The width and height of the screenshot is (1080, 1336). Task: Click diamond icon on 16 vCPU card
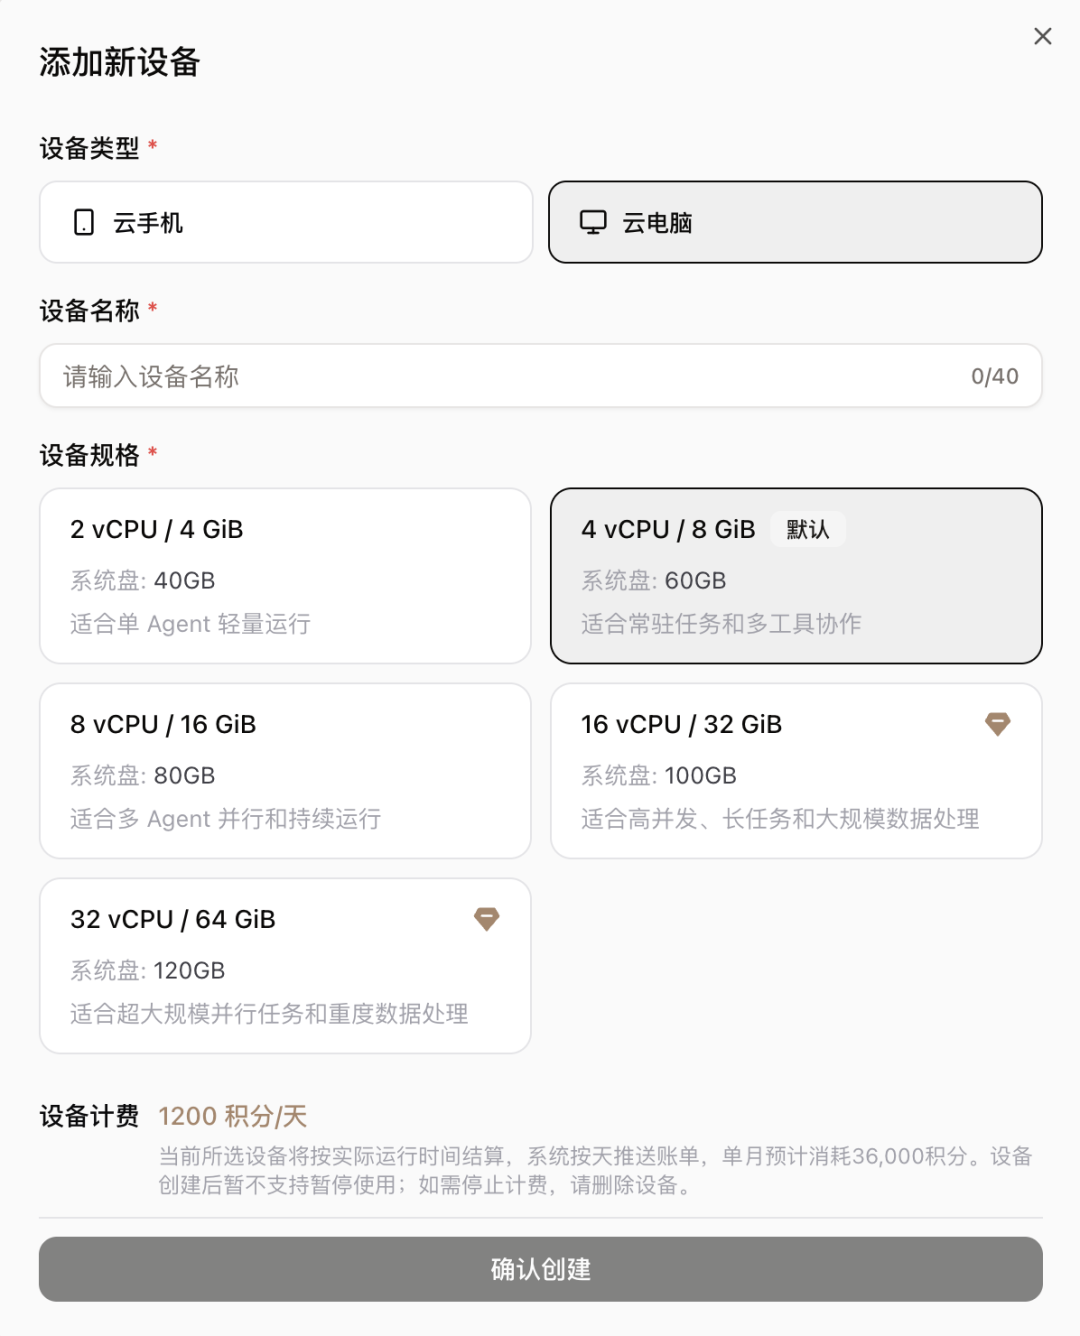click(x=997, y=724)
